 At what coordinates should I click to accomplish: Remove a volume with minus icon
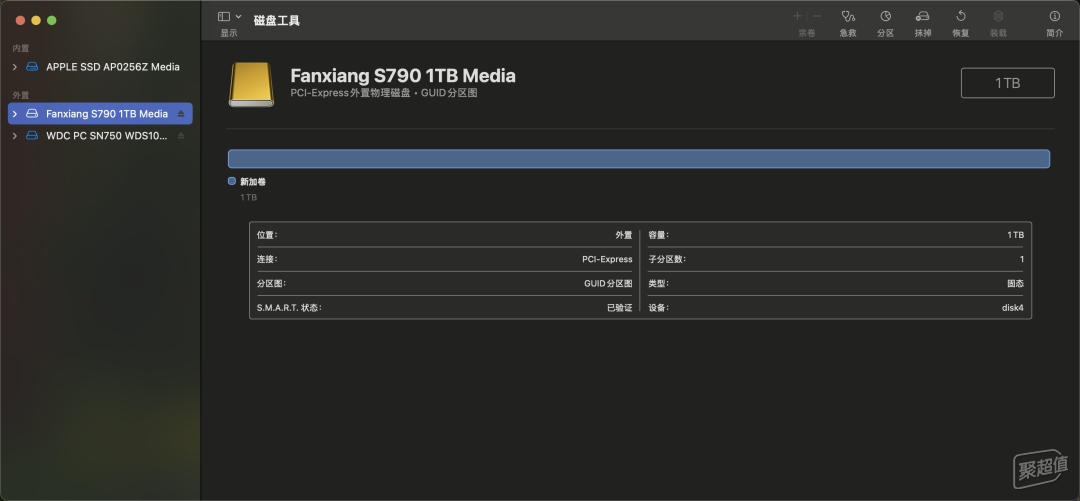point(817,17)
